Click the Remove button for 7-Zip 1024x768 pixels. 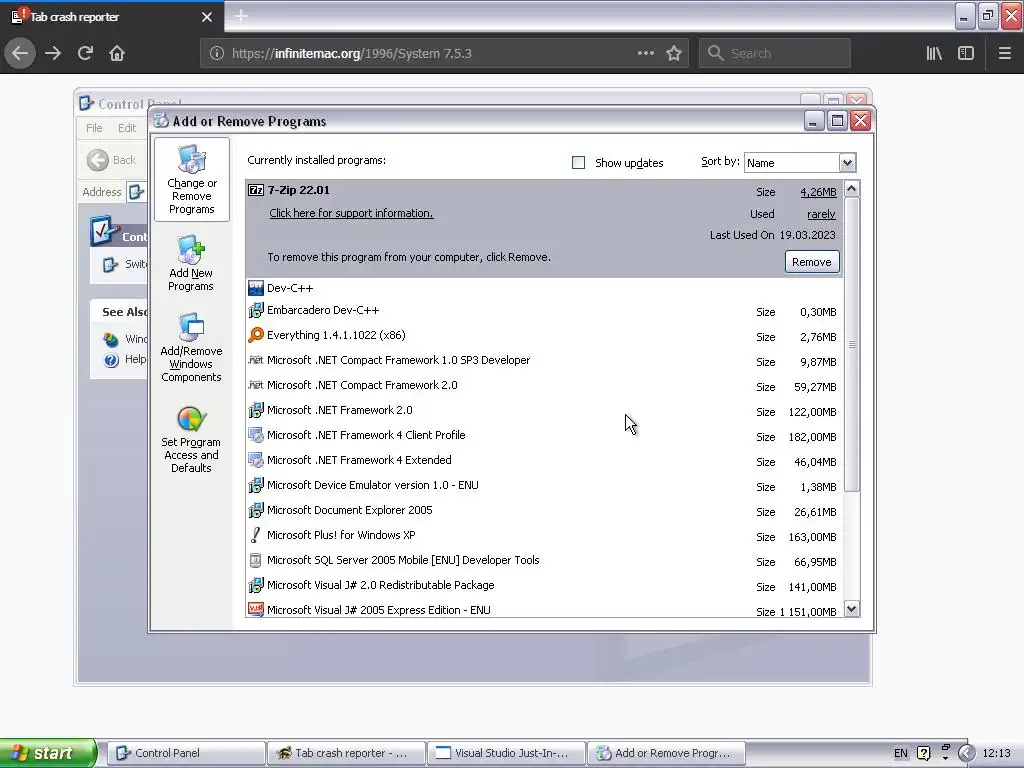[x=812, y=262]
